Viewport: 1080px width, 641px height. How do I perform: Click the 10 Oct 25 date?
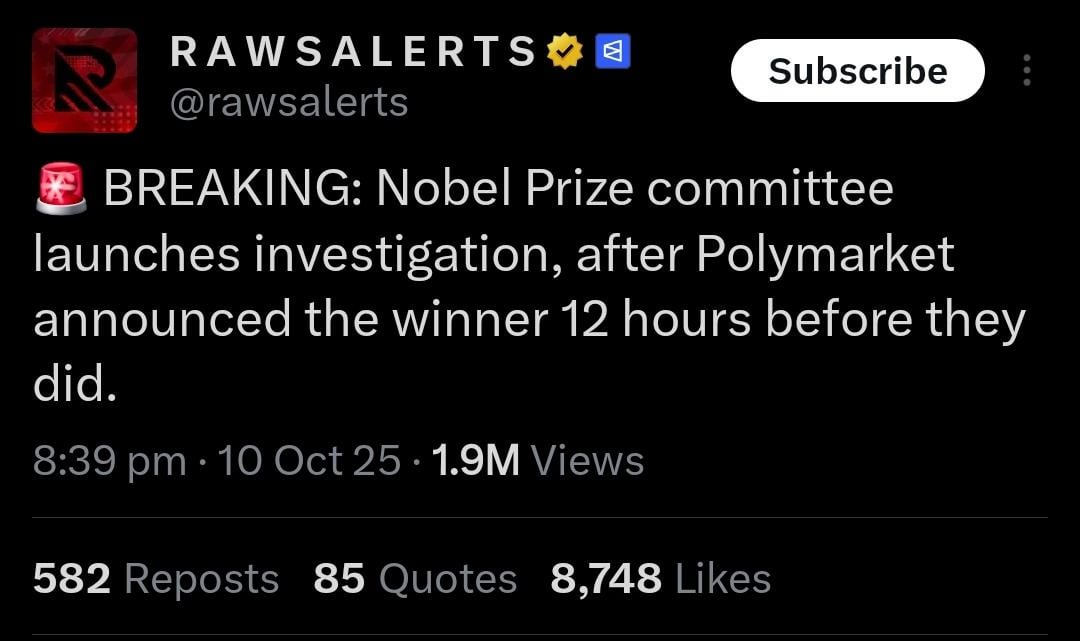point(308,461)
